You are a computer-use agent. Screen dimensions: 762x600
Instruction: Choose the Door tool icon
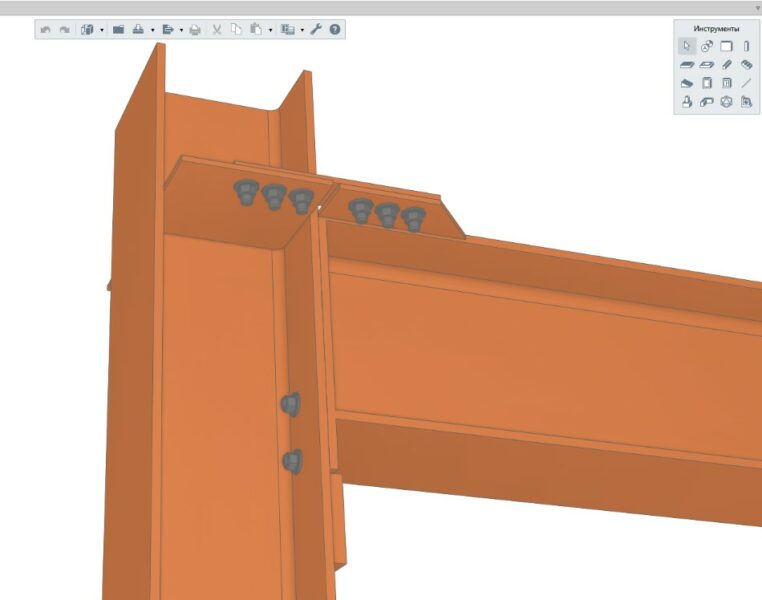pyautogui.click(x=707, y=83)
